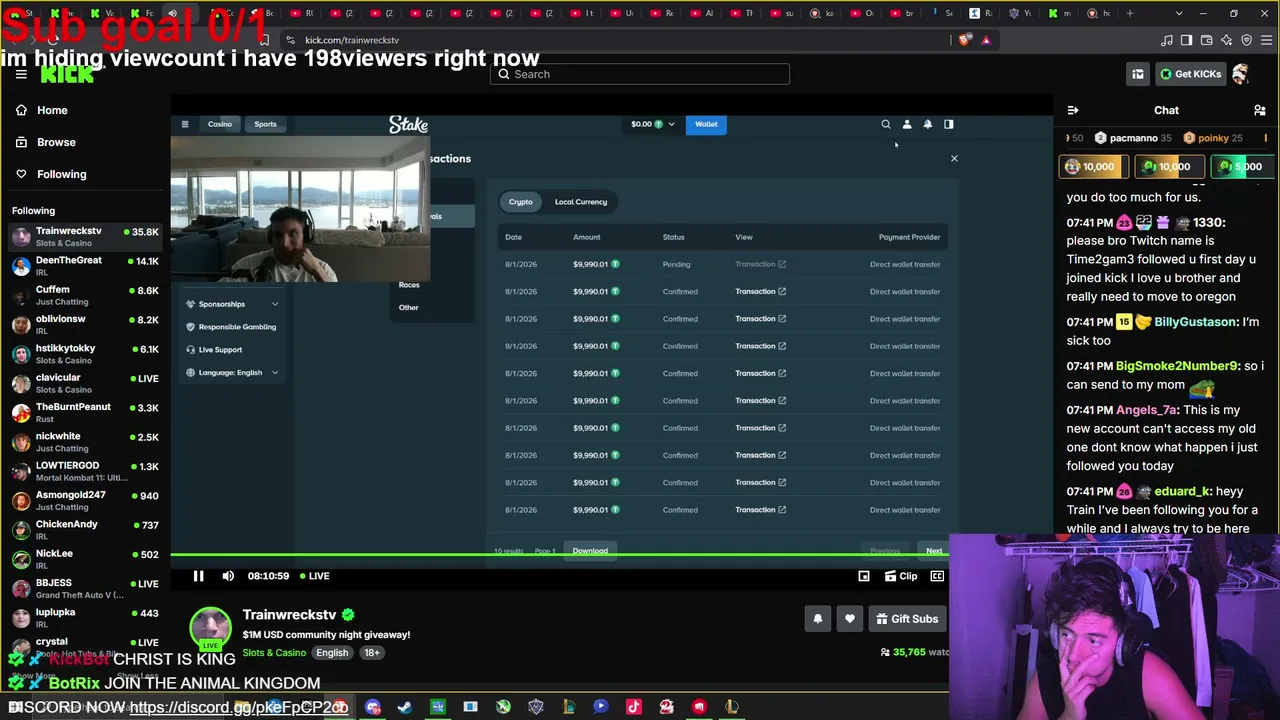Open Live Support on Stake
This screenshot has height=720, width=1280.
[x=214, y=350]
